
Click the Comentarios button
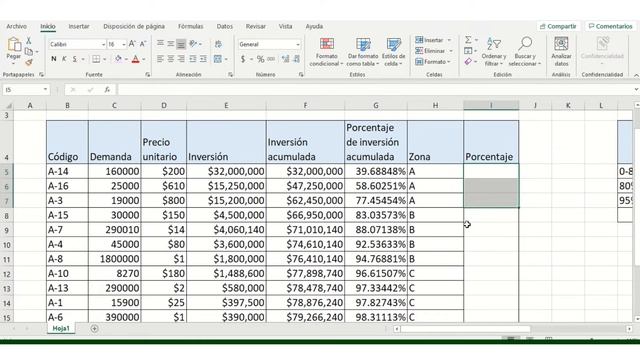pos(611,26)
